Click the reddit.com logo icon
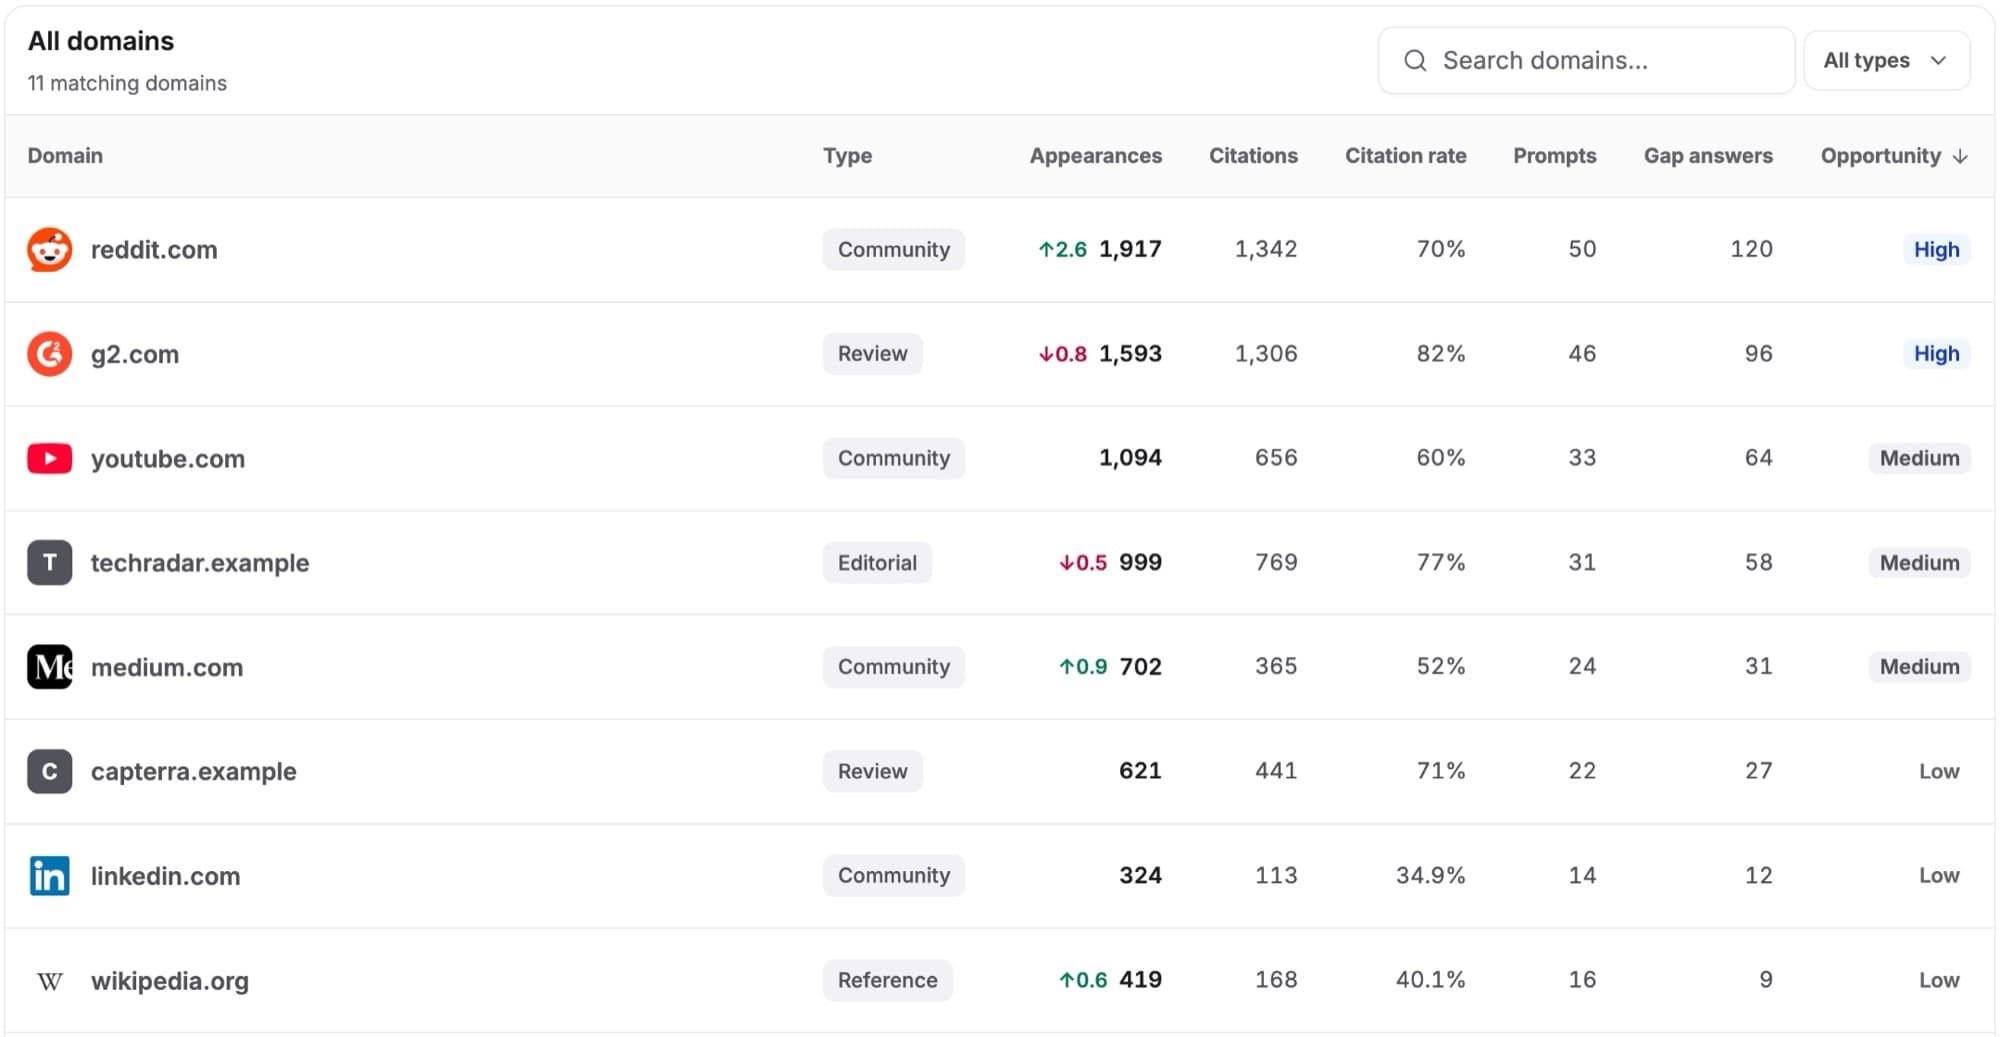 [49, 249]
